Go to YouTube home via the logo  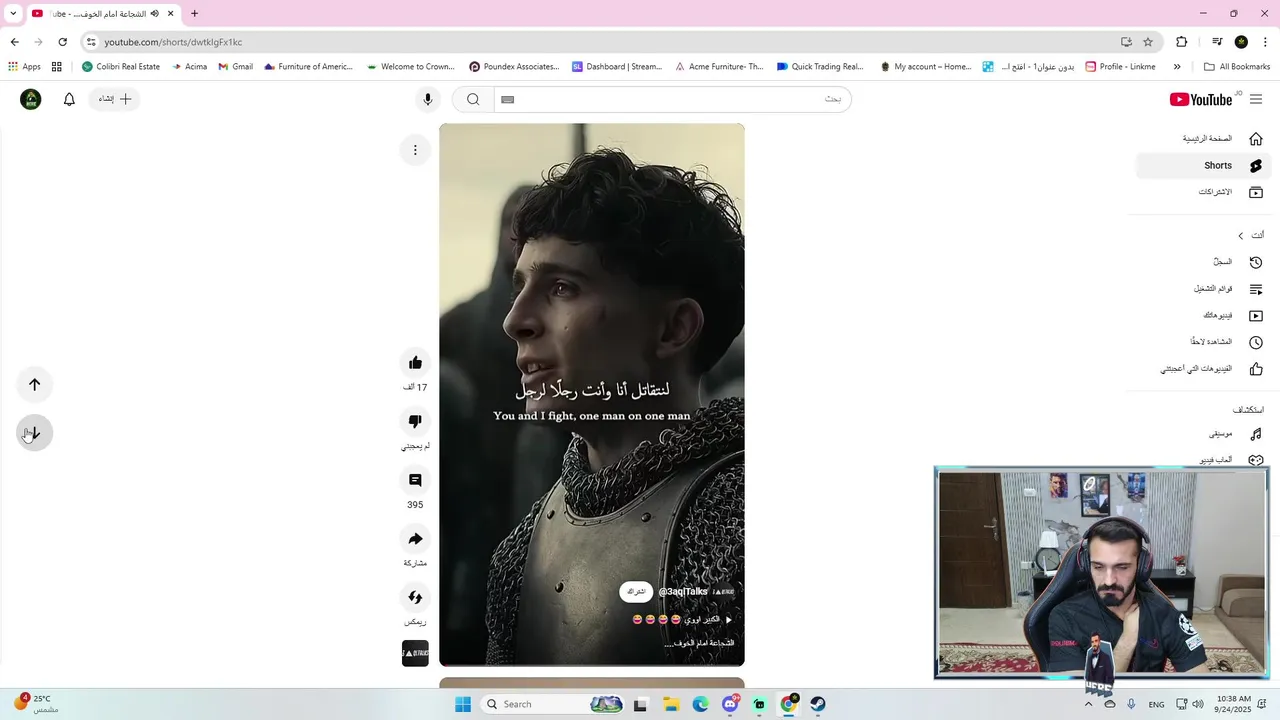(x=1201, y=99)
